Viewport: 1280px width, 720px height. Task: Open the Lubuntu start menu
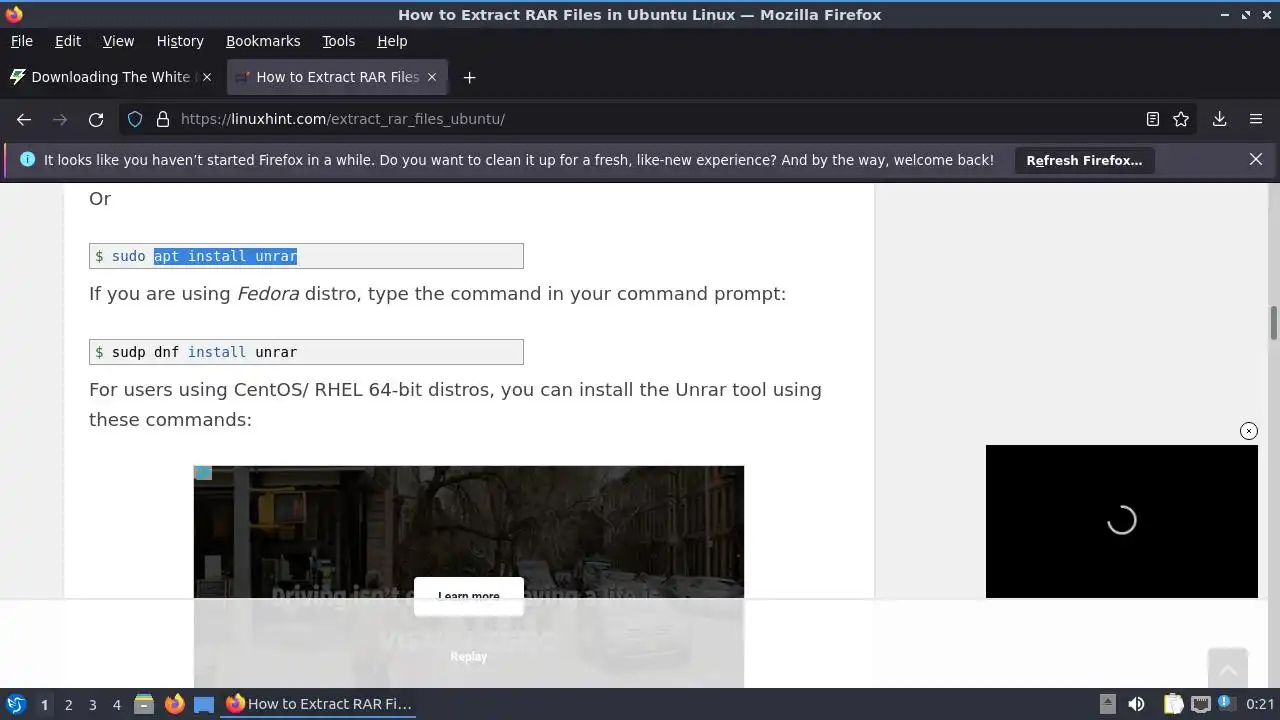(x=16, y=704)
